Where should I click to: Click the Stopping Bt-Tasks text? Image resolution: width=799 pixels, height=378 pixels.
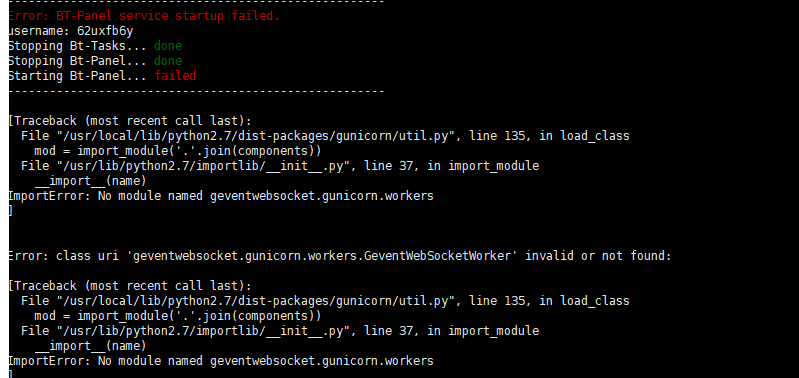pos(79,46)
